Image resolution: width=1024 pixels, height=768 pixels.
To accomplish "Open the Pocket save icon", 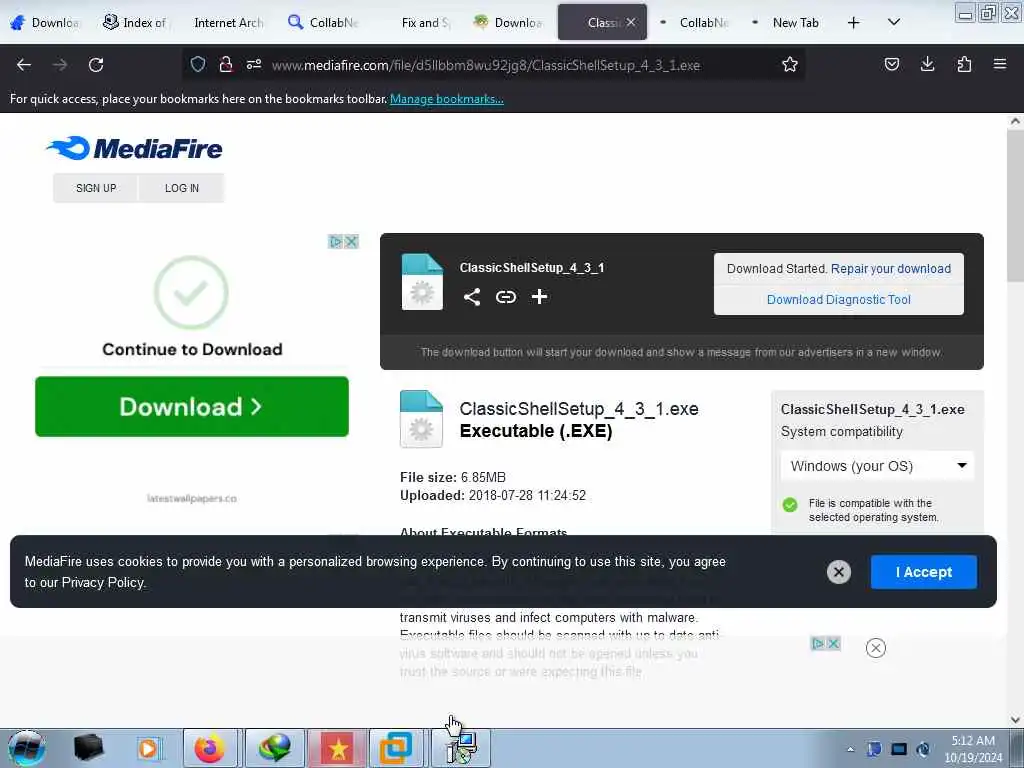I will pyautogui.click(x=891, y=64).
